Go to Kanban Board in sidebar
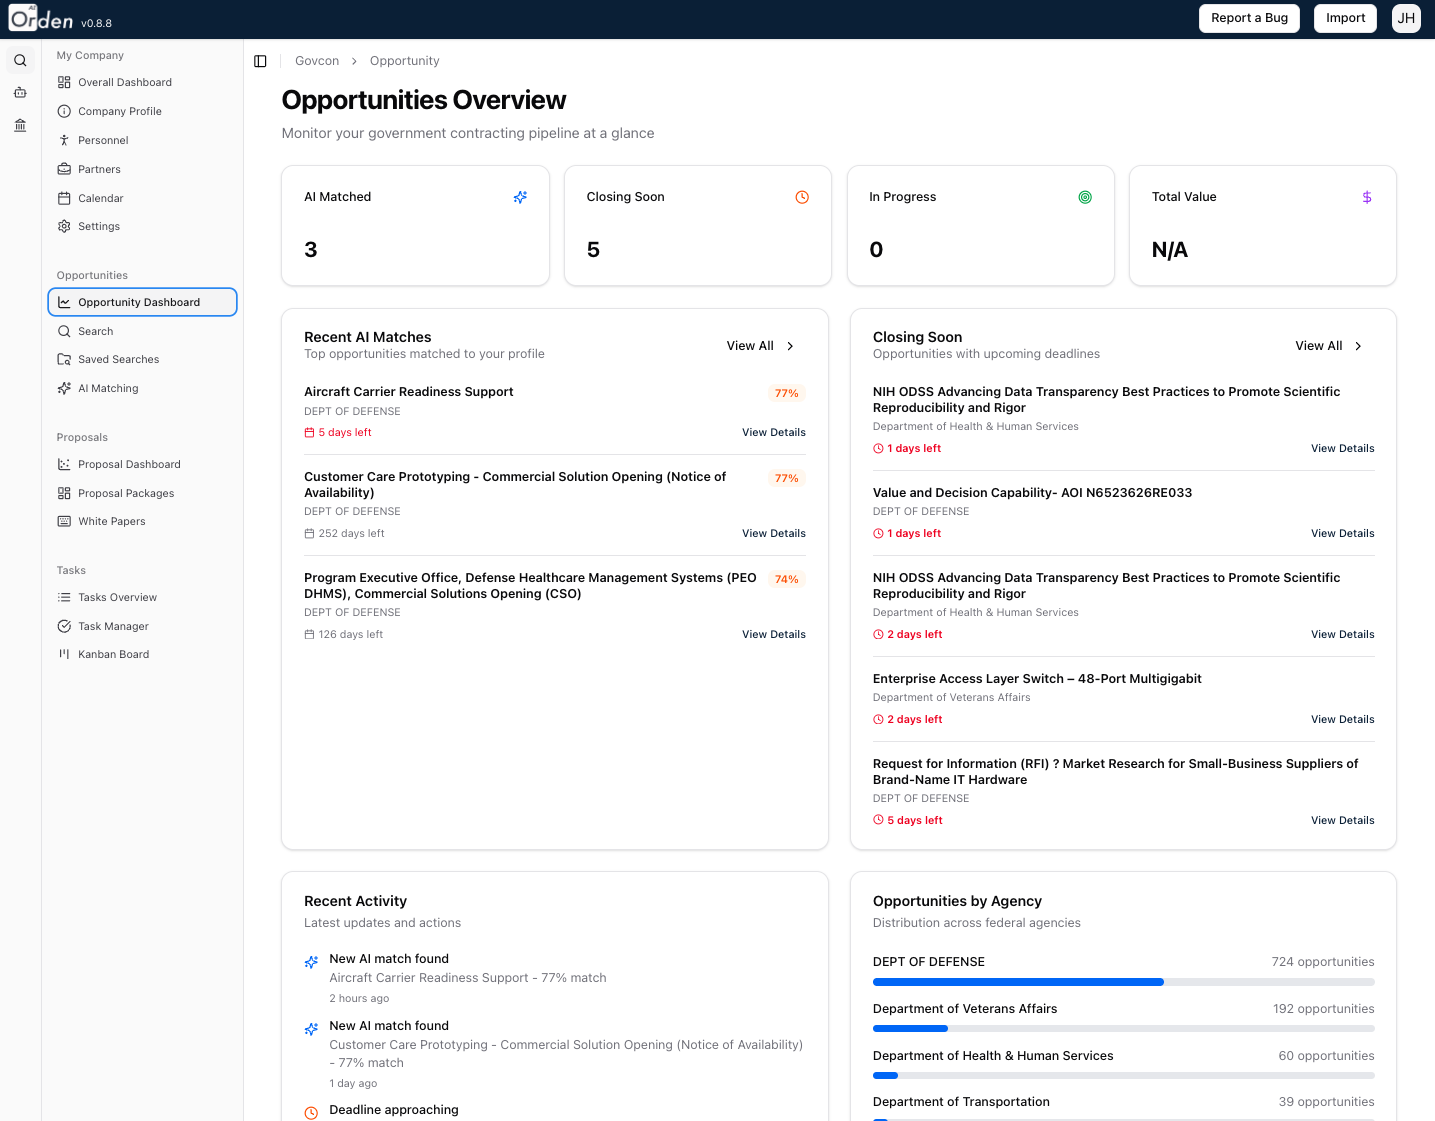Screen dimensions: 1435x1121 pos(113,654)
